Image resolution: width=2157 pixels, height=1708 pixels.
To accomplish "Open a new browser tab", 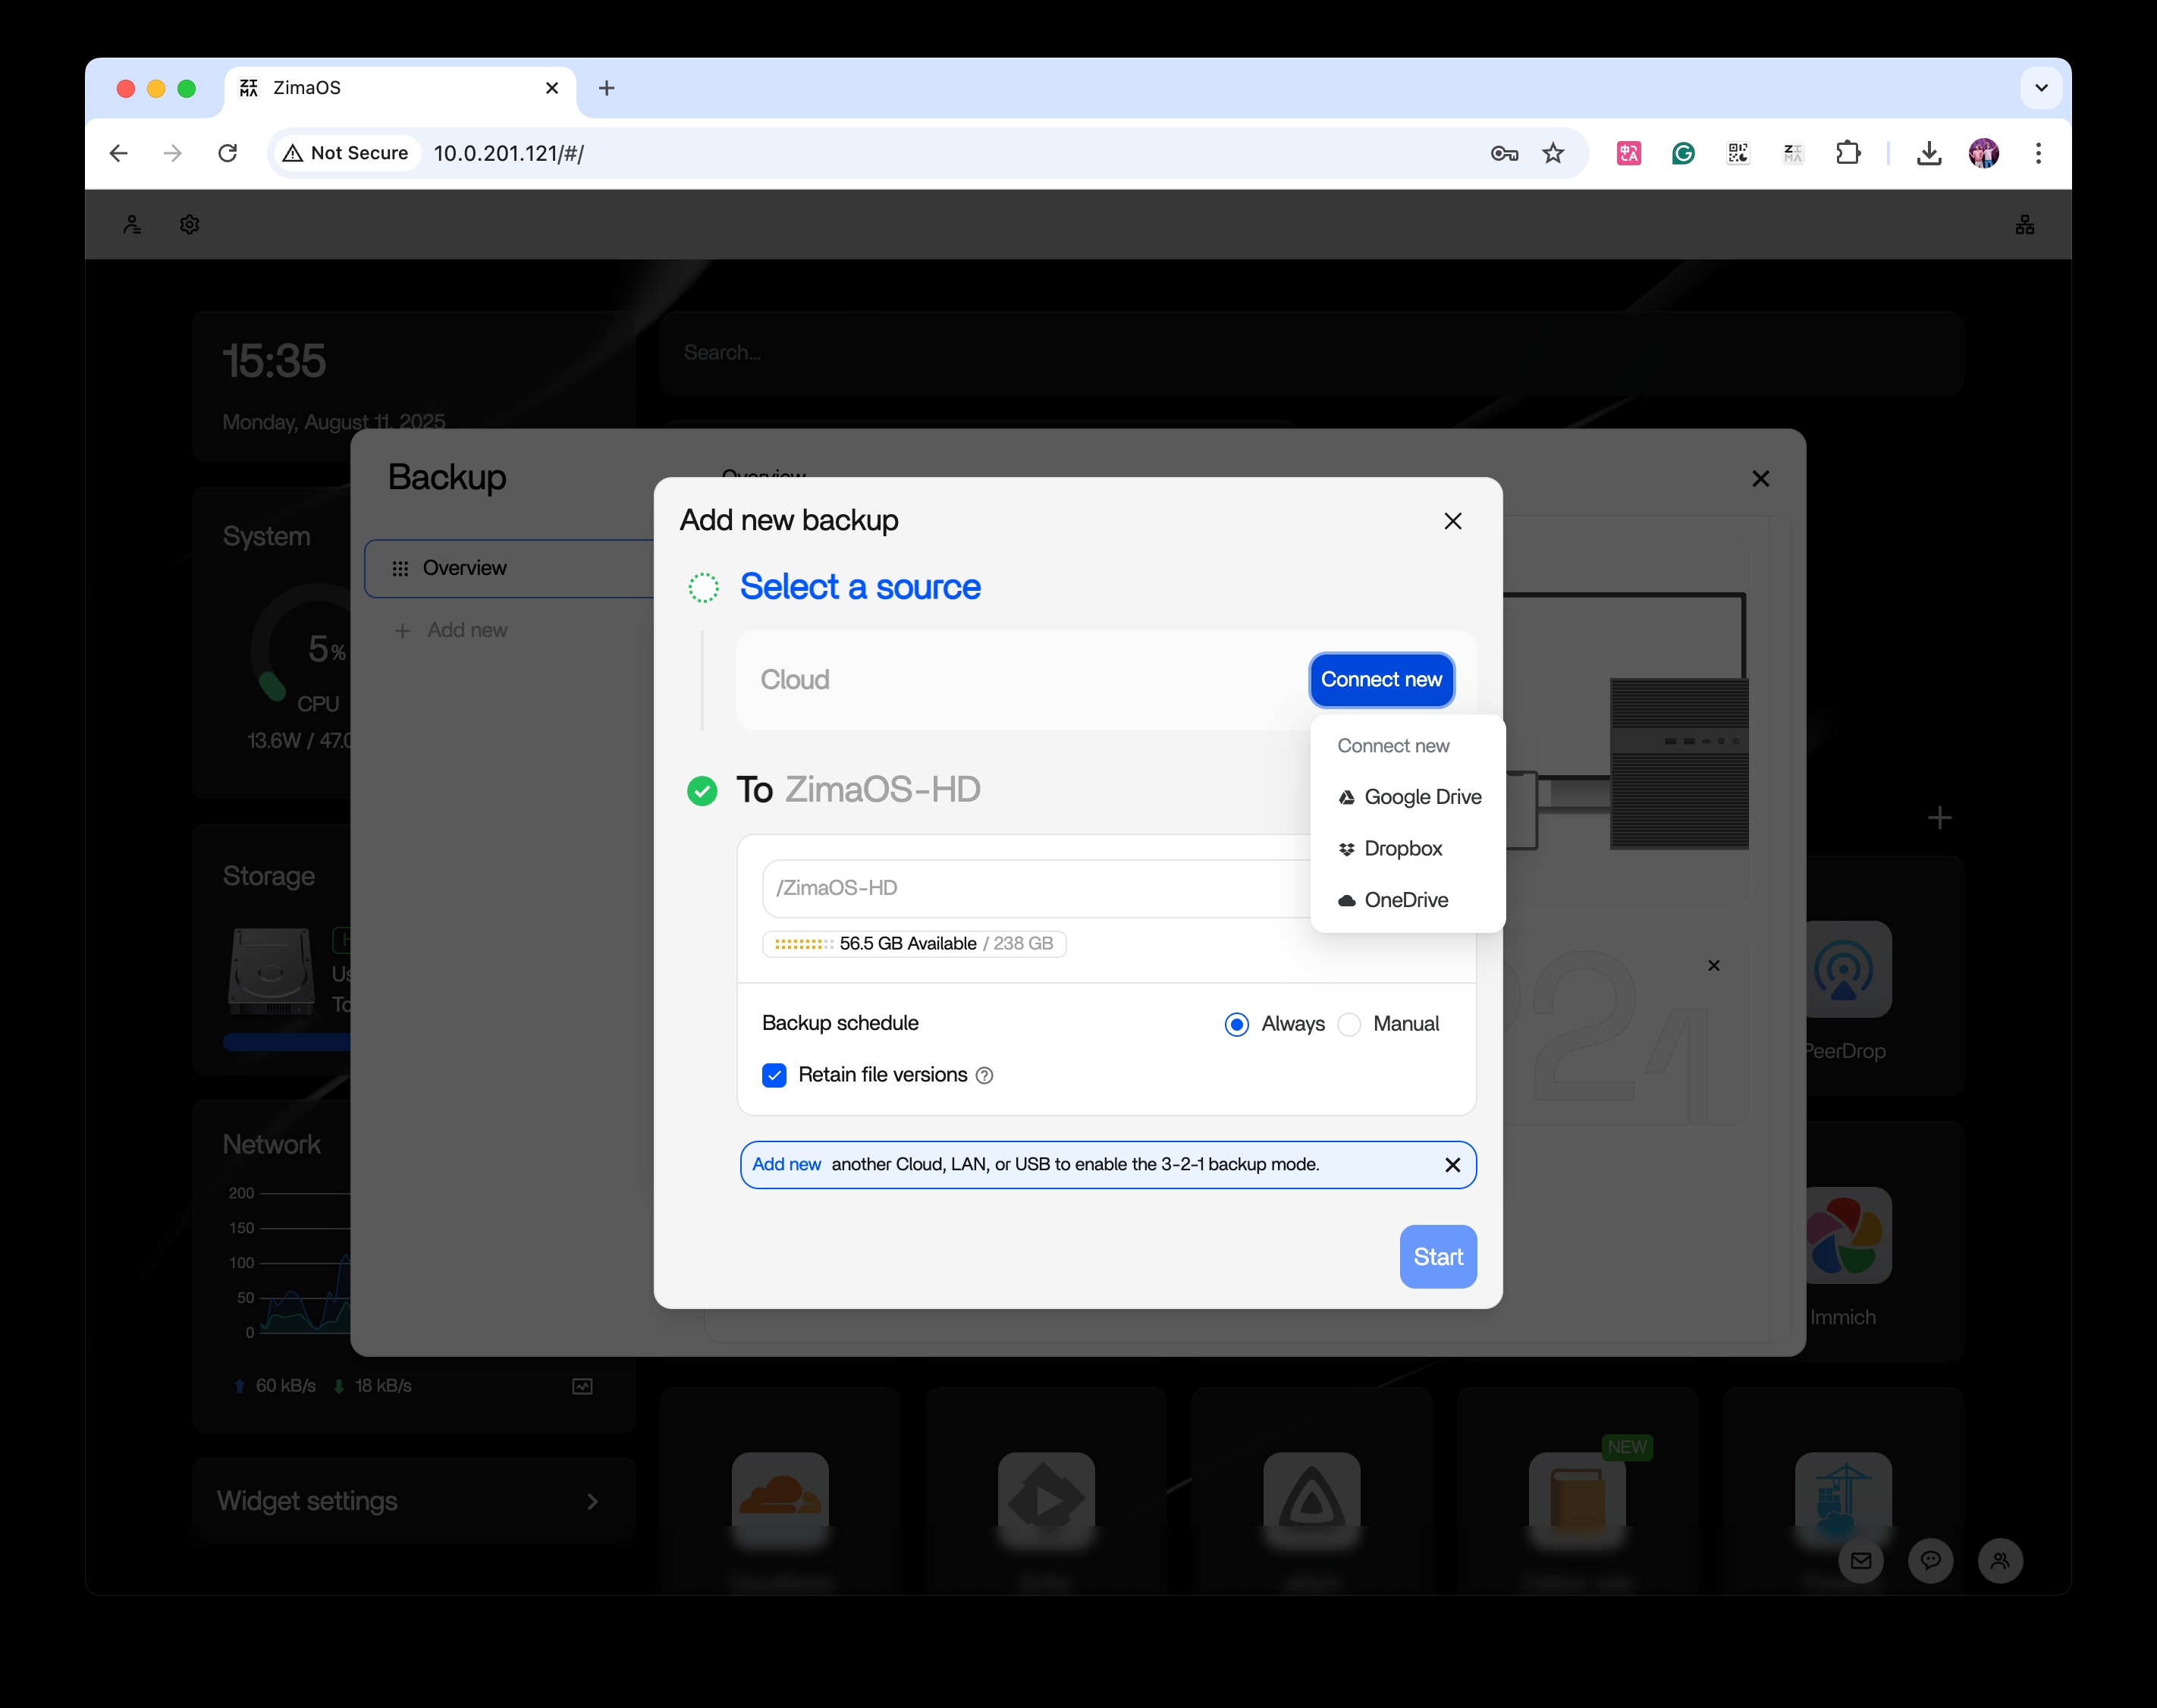I will tap(606, 88).
